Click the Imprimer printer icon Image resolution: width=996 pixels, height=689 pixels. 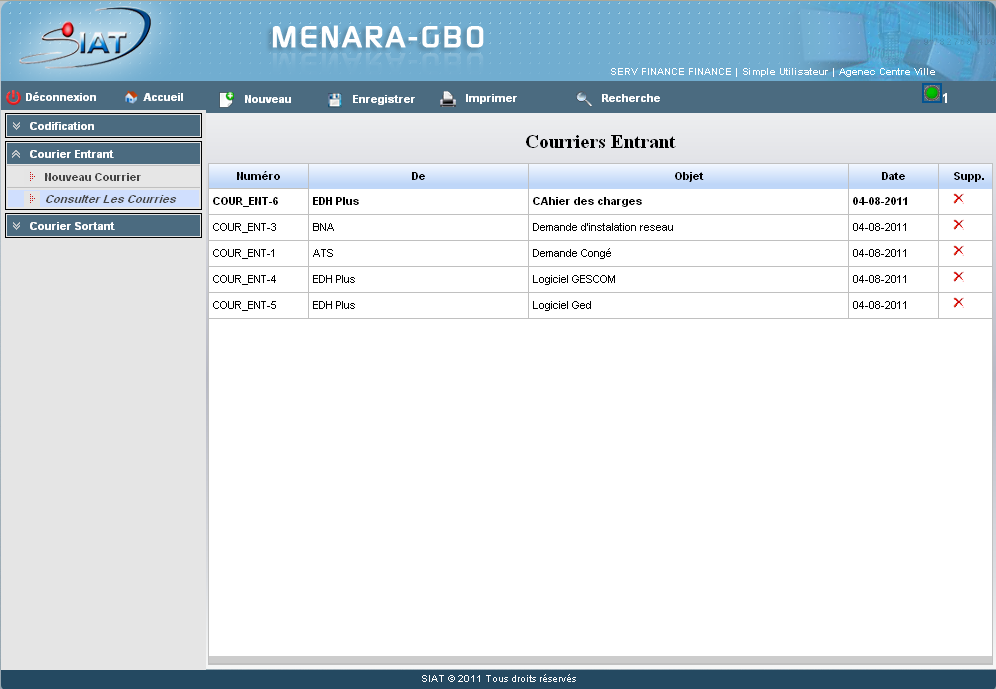[x=448, y=98]
